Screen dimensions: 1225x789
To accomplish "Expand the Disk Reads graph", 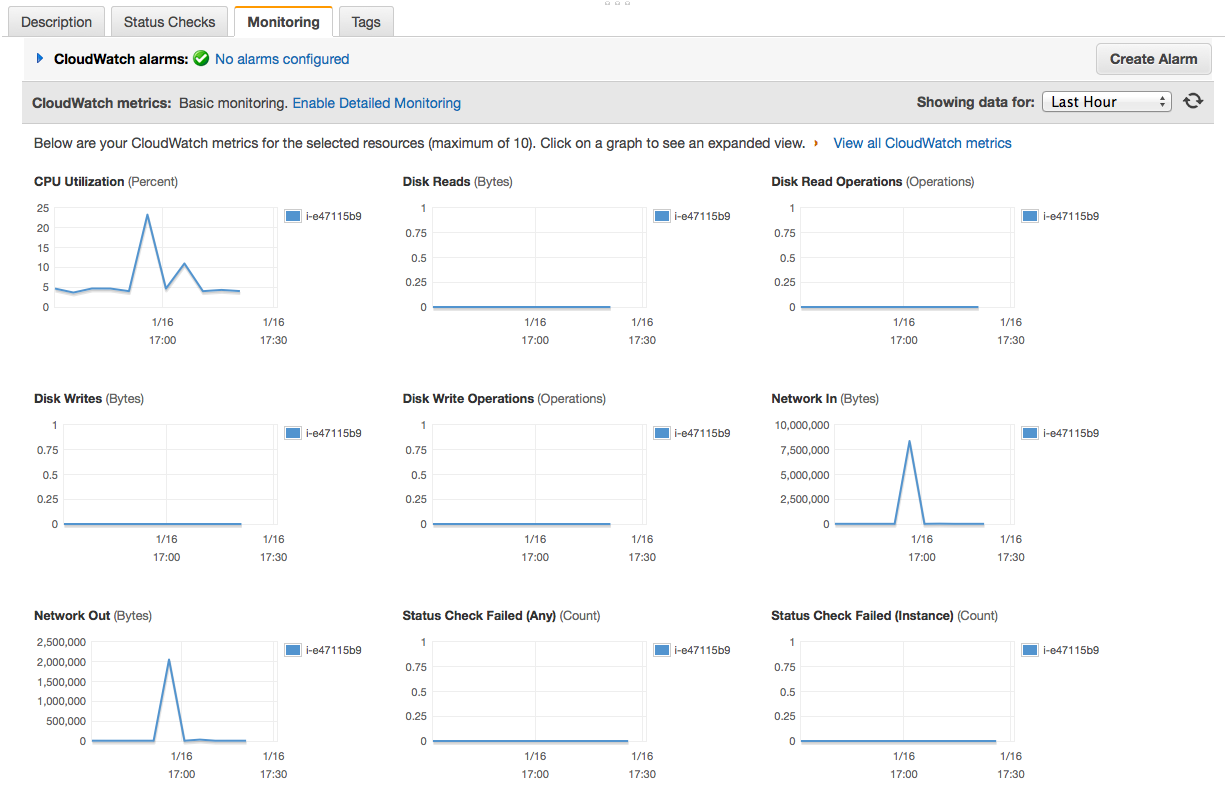I will point(539,258).
